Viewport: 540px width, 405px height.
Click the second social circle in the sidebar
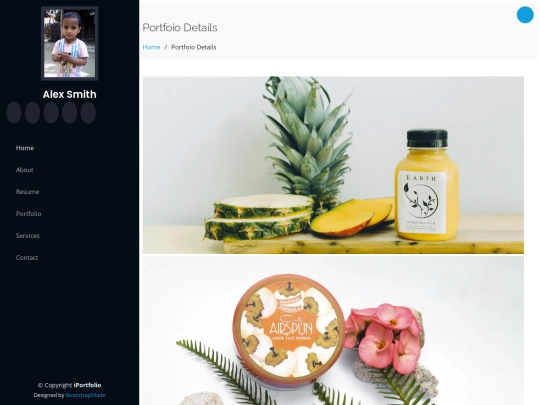[32, 113]
